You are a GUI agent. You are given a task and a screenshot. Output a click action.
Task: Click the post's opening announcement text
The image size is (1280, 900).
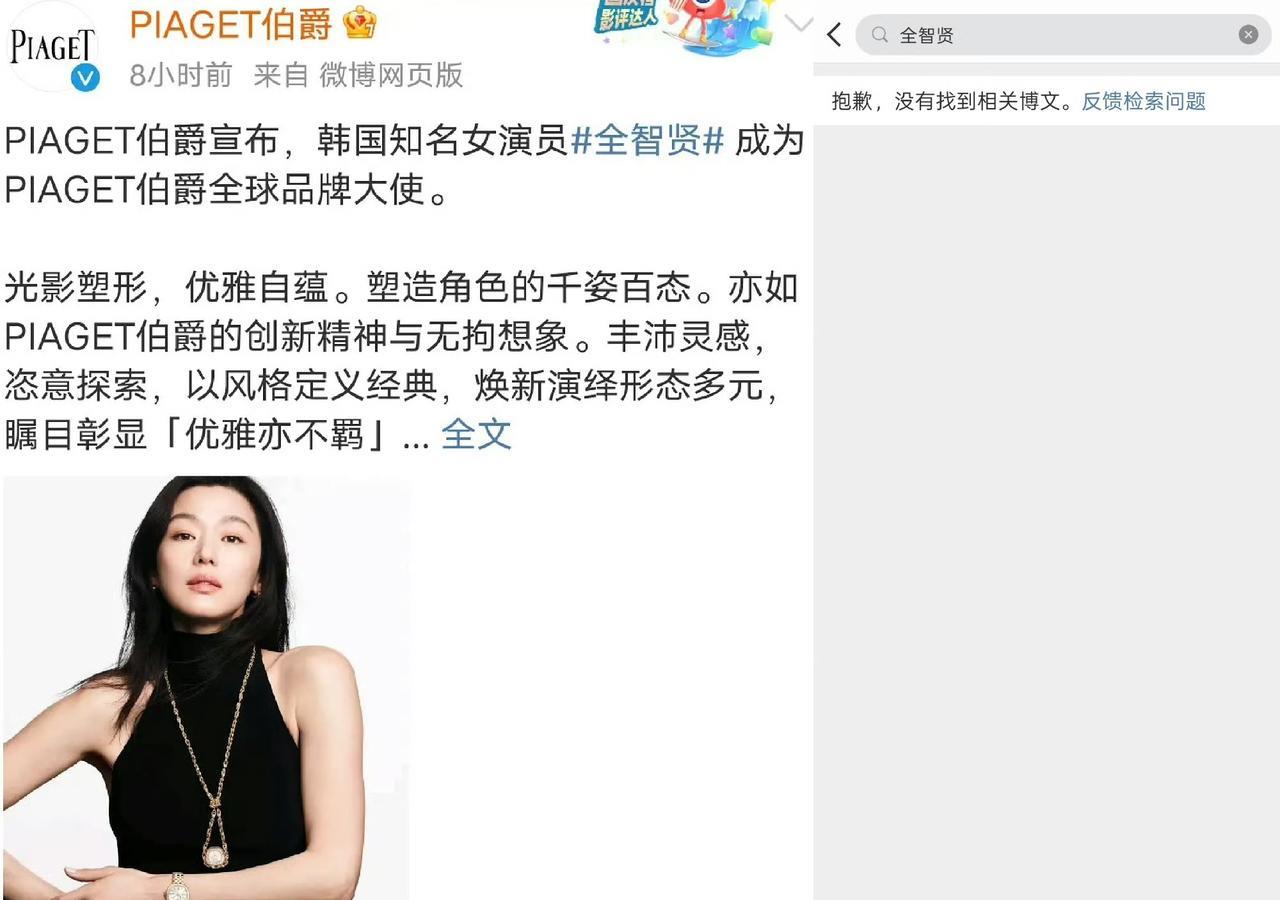(x=404, y=165)
